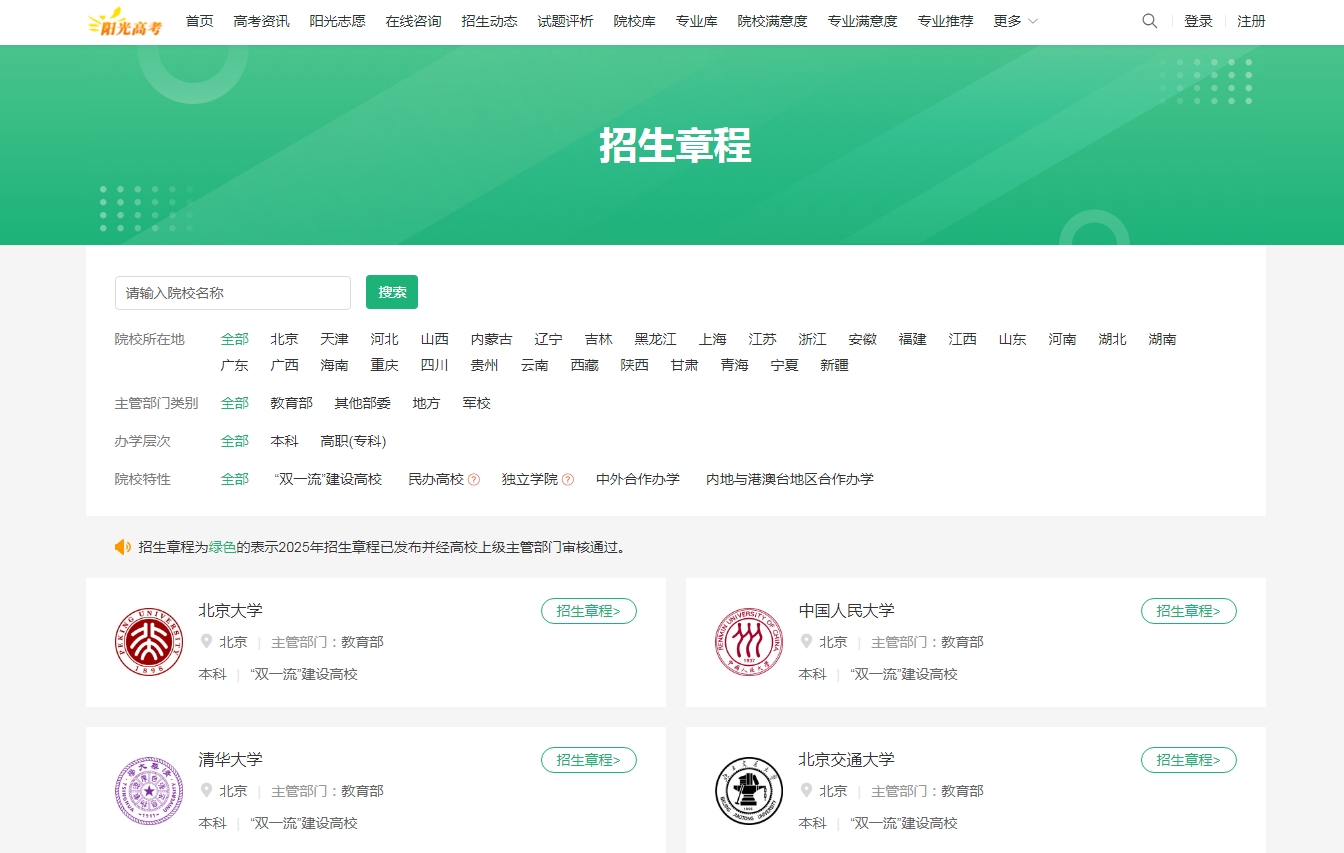This screenshot has width=1344, height=853.
Task: Filter location by 湖南
Action: pos(1163,340)
